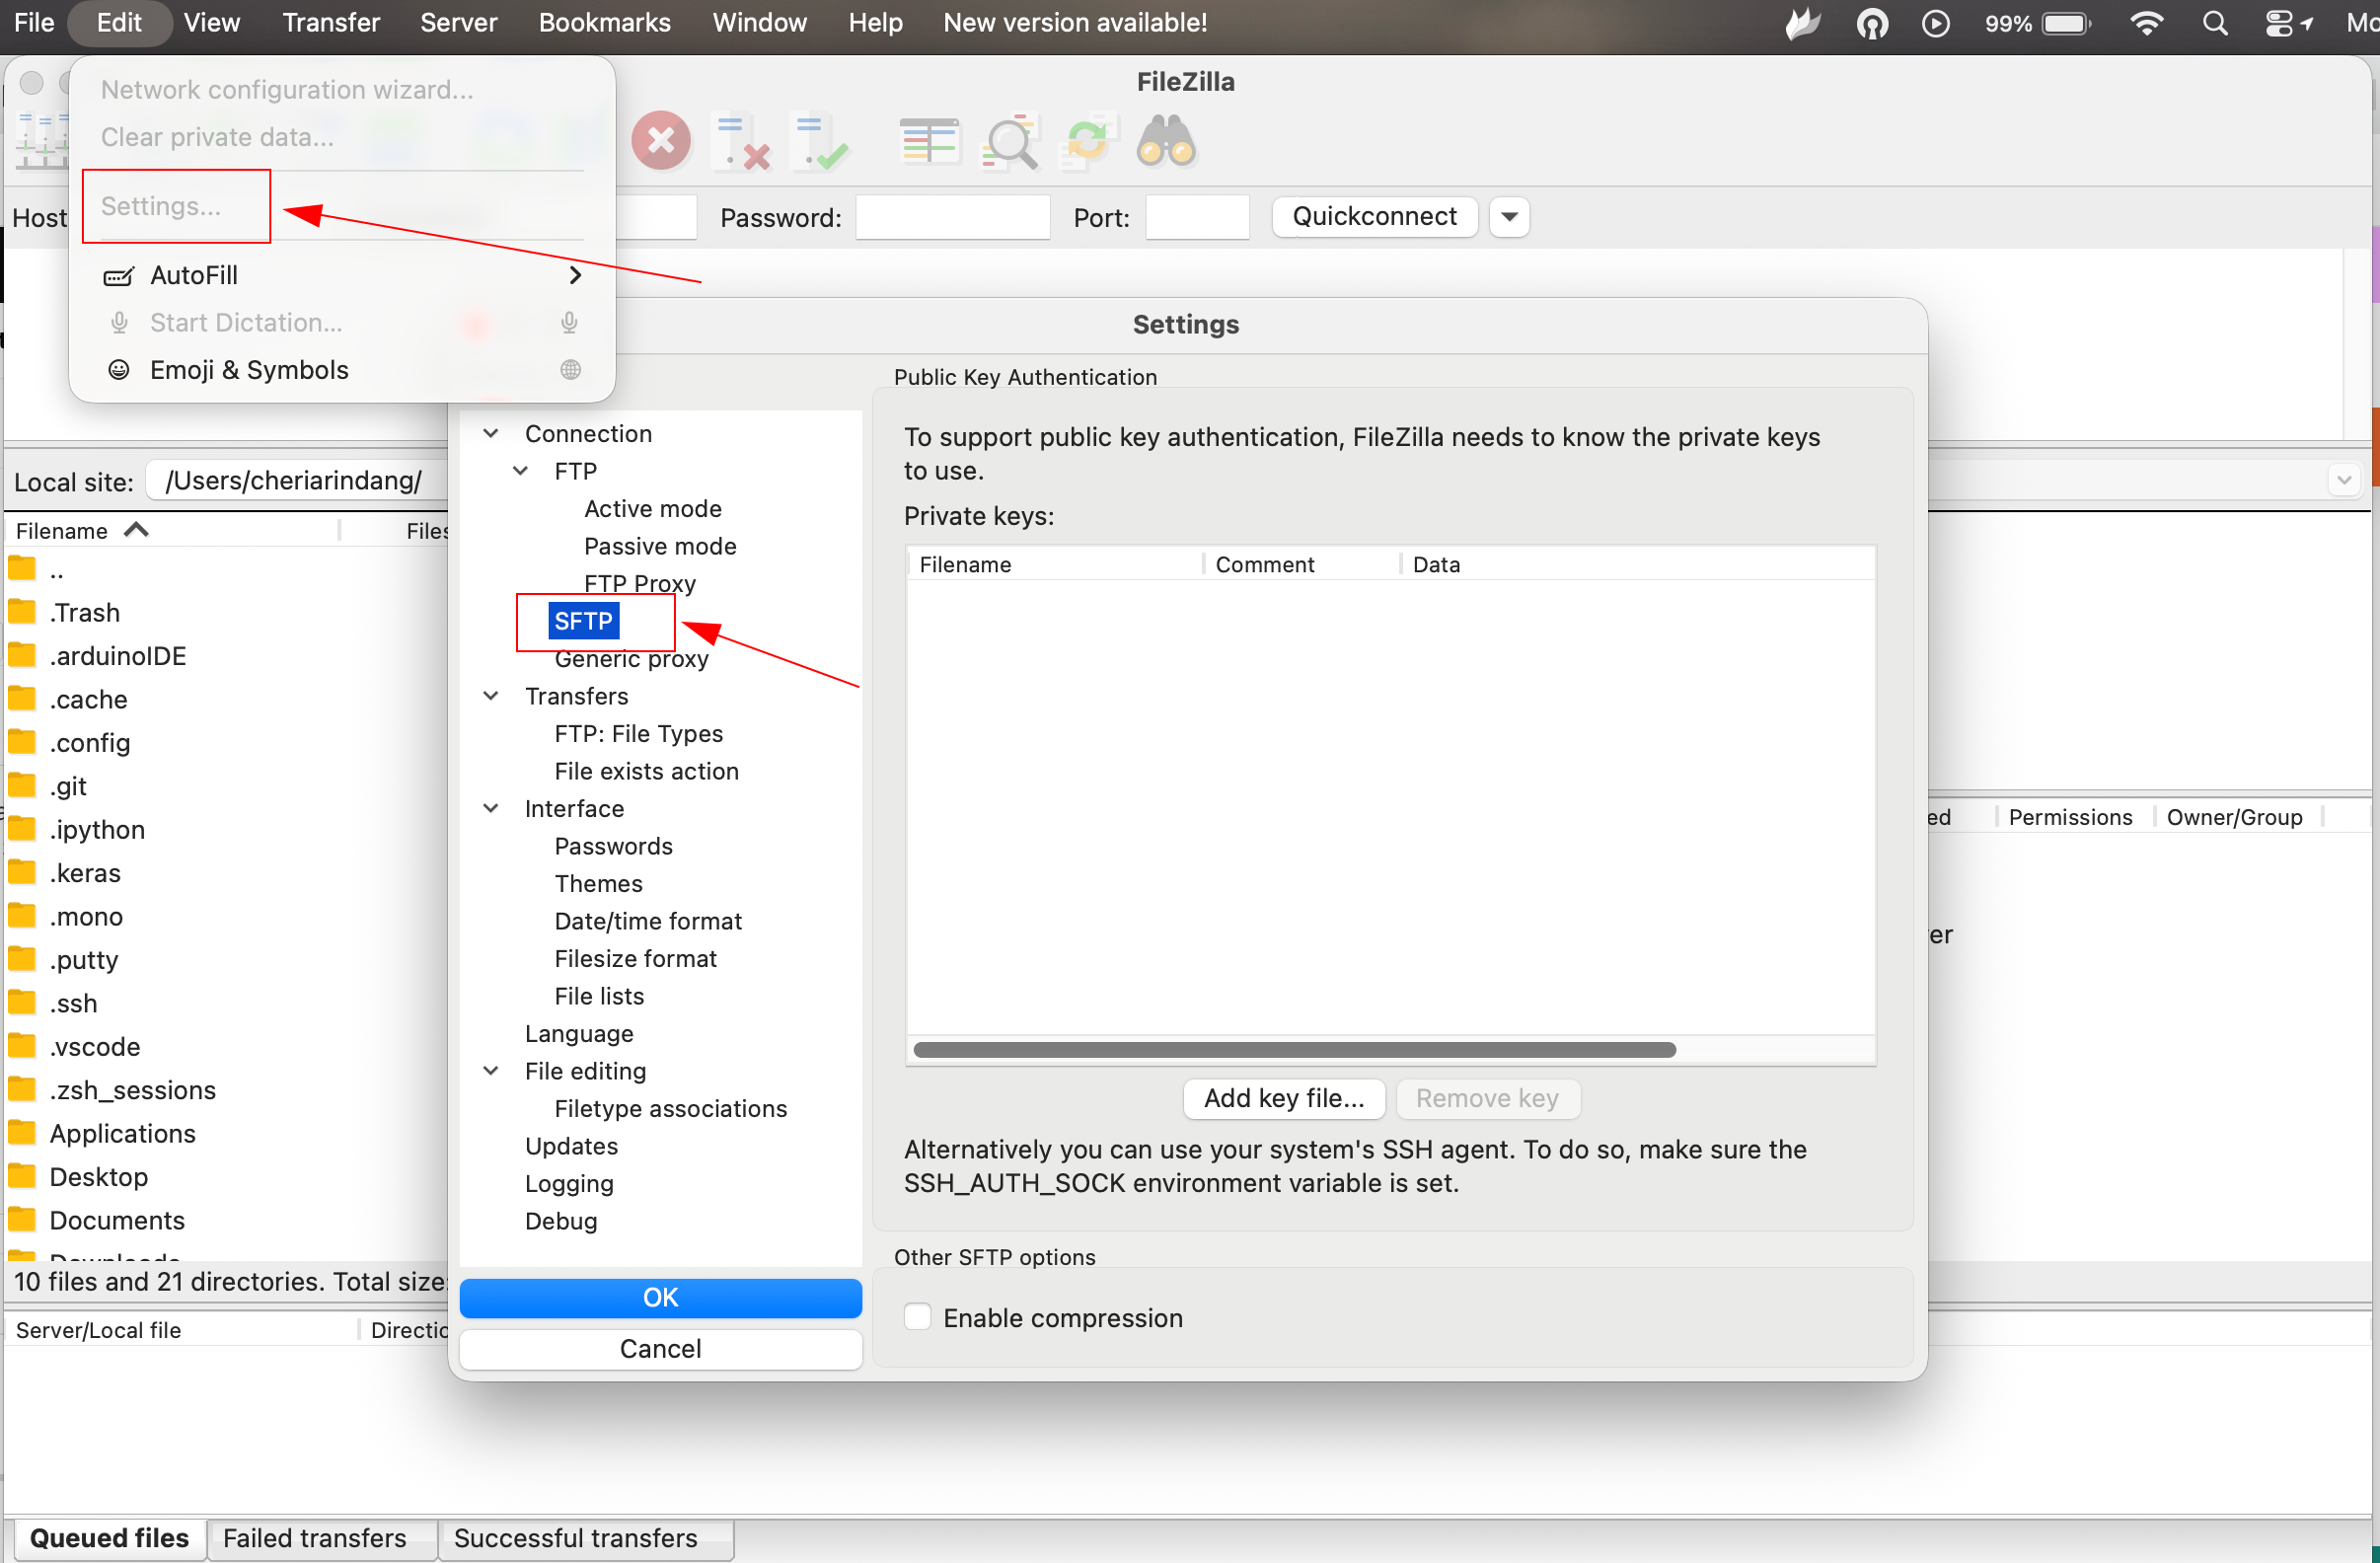This screenshot has width=2380, height=1563.
Task: Select Passive mode in settings tree
Action: tap(660, 546)
